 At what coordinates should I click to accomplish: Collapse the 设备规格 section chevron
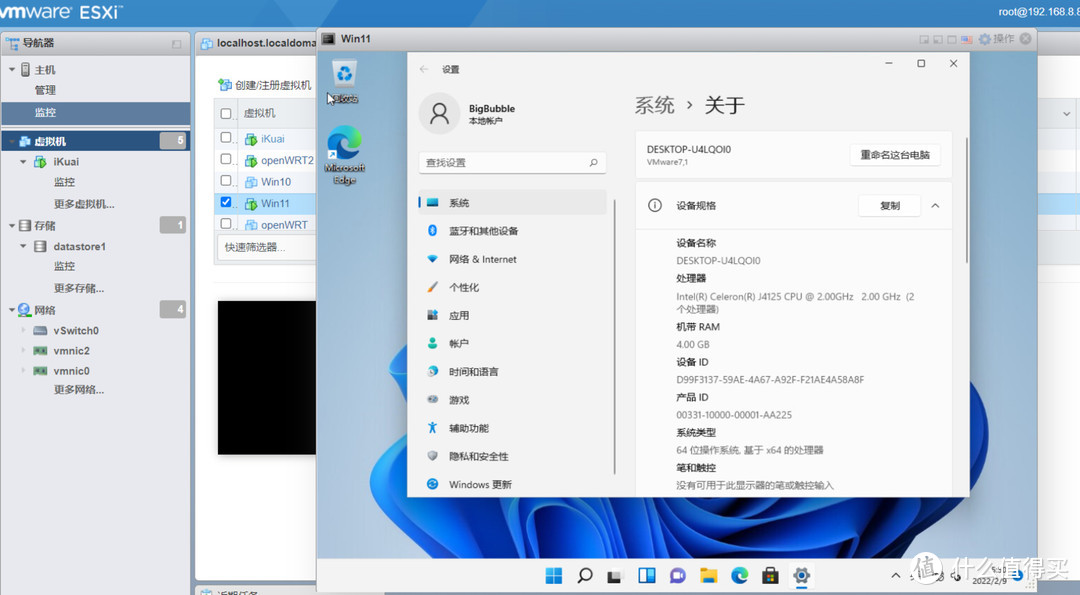coord(935,205)
